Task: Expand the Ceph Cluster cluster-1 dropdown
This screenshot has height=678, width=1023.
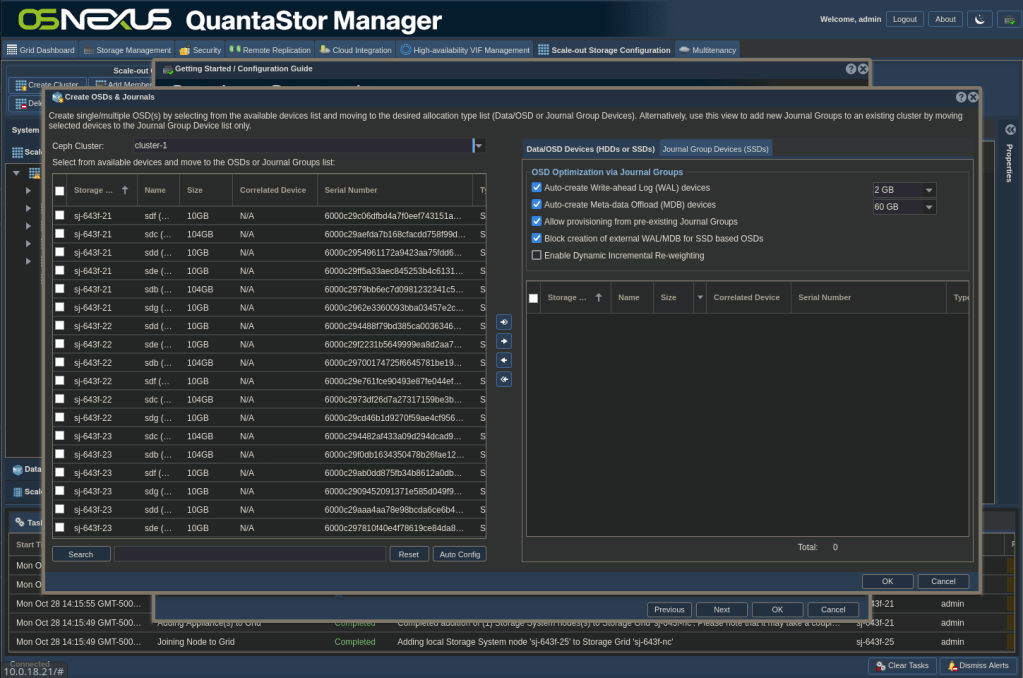Action: coord(479,146)
